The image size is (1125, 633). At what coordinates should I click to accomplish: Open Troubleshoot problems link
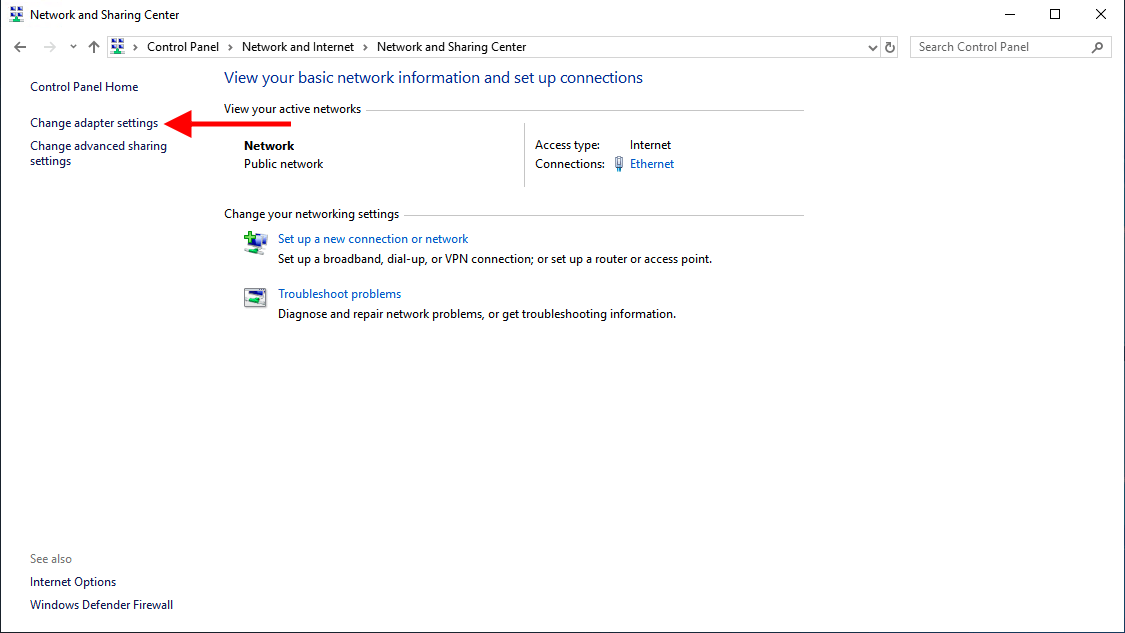(339, 294)
